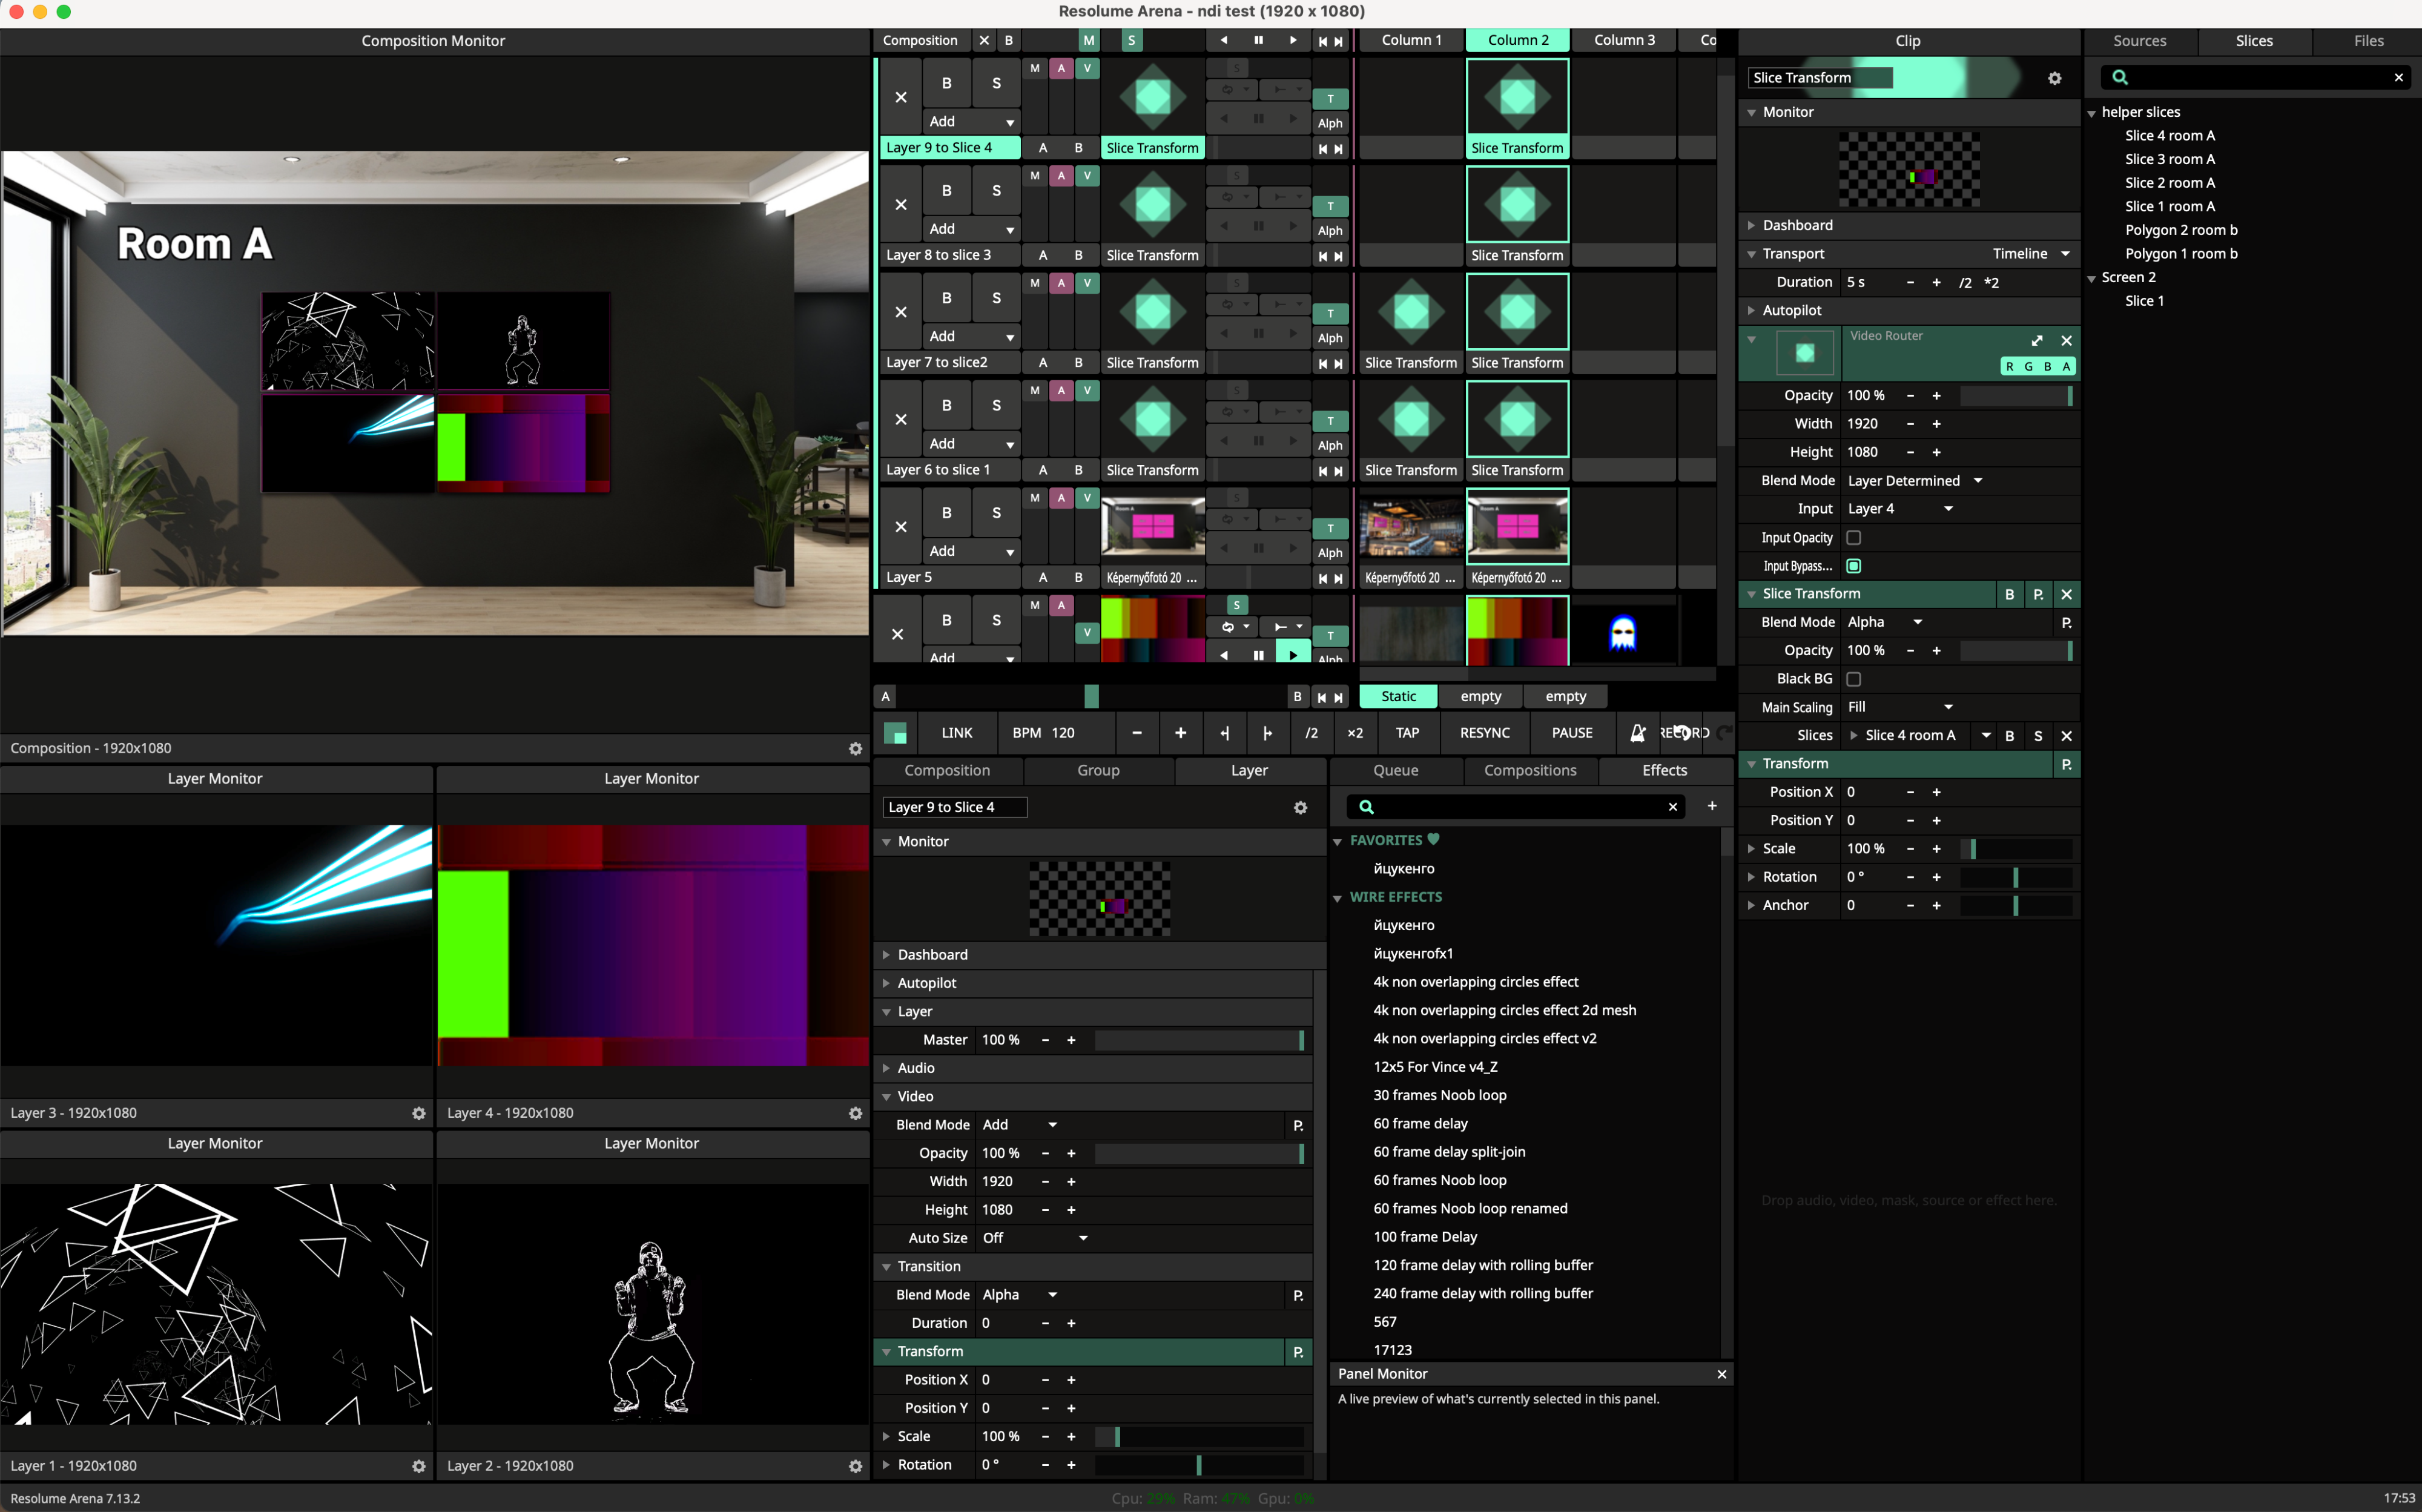Screen dimensions: 2422x1512
Task: Expand the Autopilot section in Clip panel
Action: point(1751,310)
